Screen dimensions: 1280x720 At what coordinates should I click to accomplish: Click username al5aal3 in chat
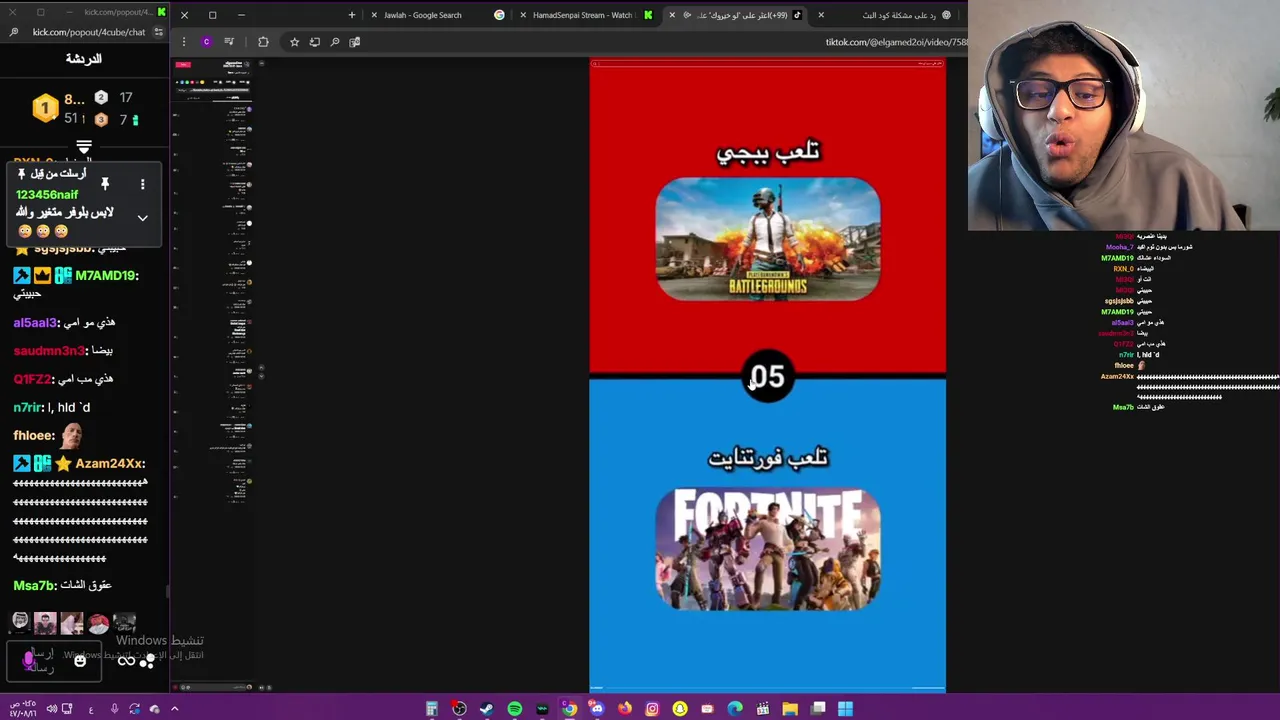[35, 323]
